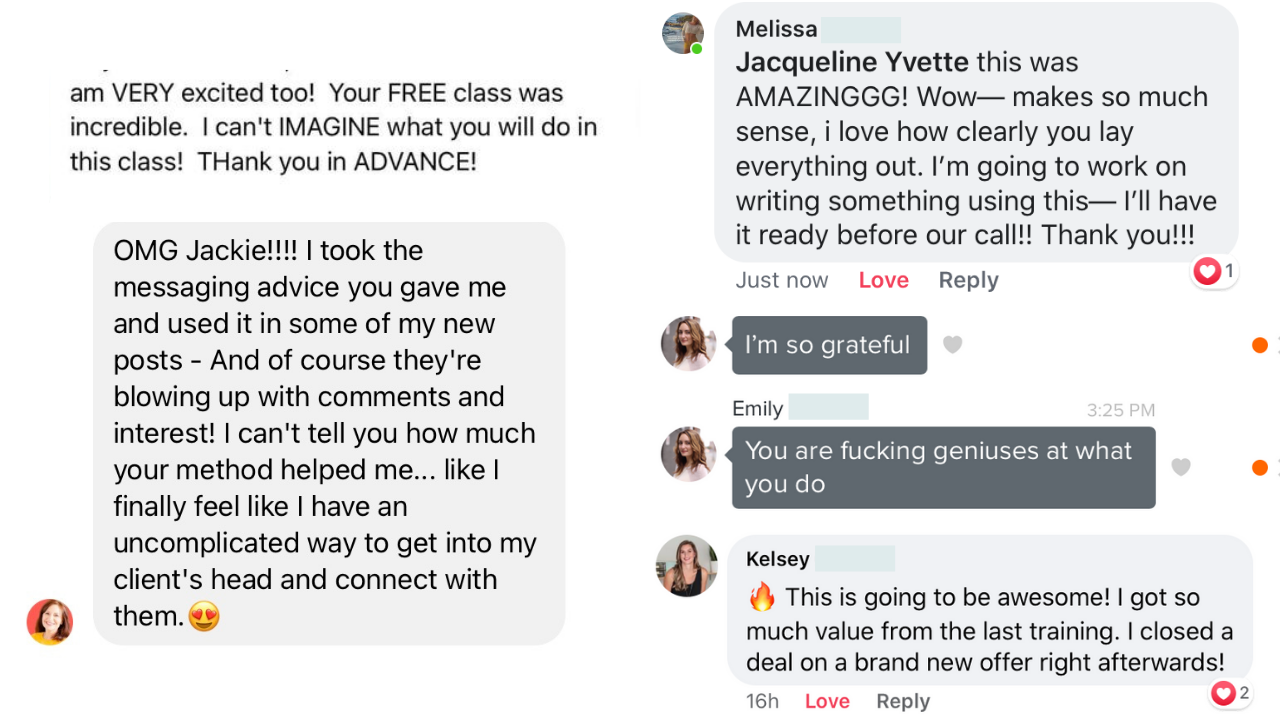The height and width of the screenshot is (720, 1280).
Task: Click the avatar beside "I'm so grateful" message
Action: tap(688, 344)
